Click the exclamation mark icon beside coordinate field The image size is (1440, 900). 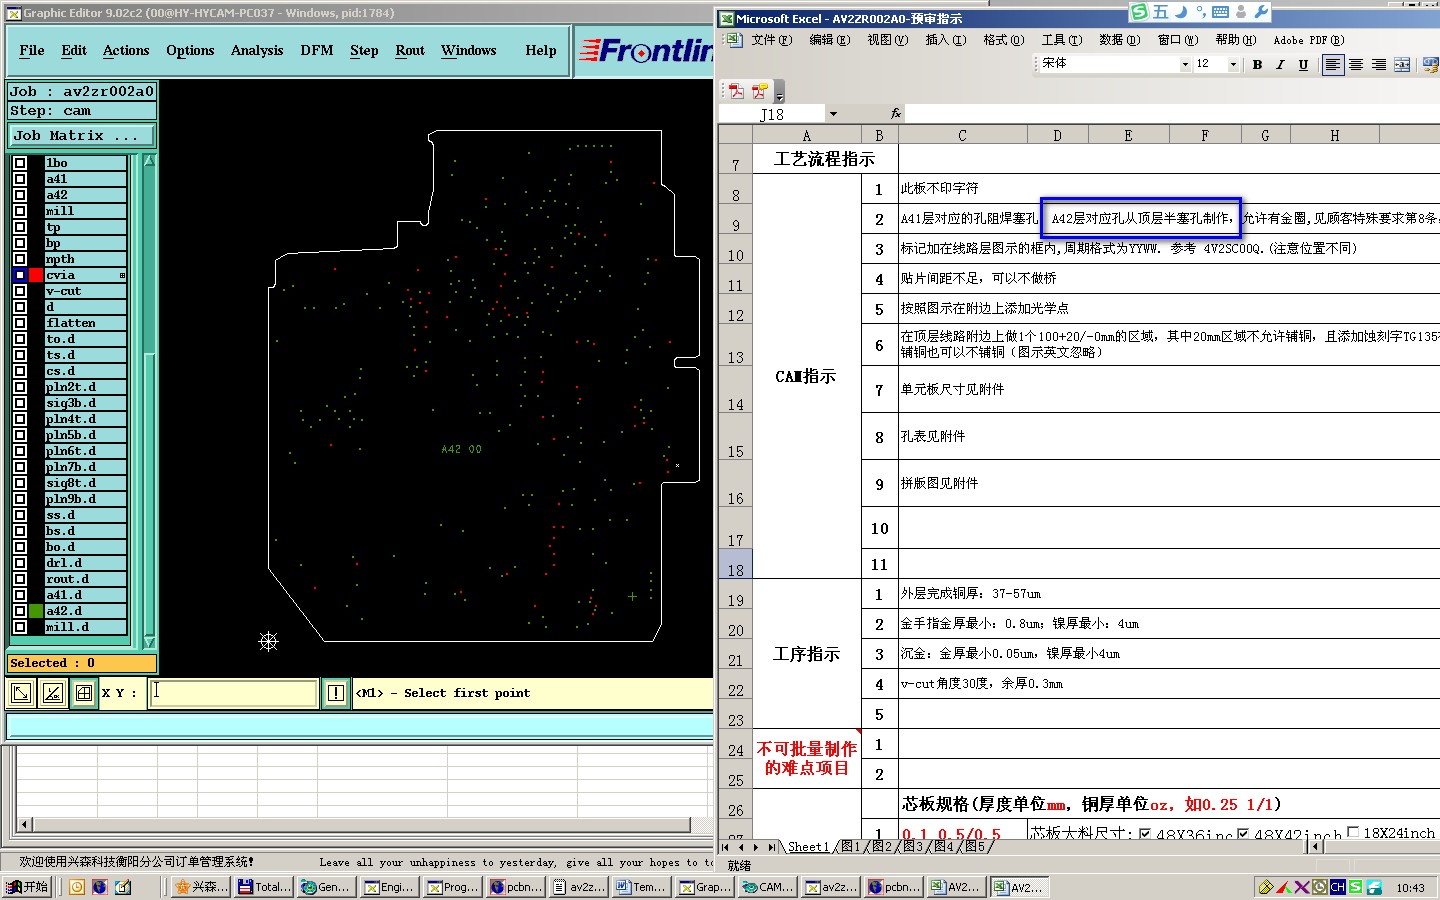(335, 692)
